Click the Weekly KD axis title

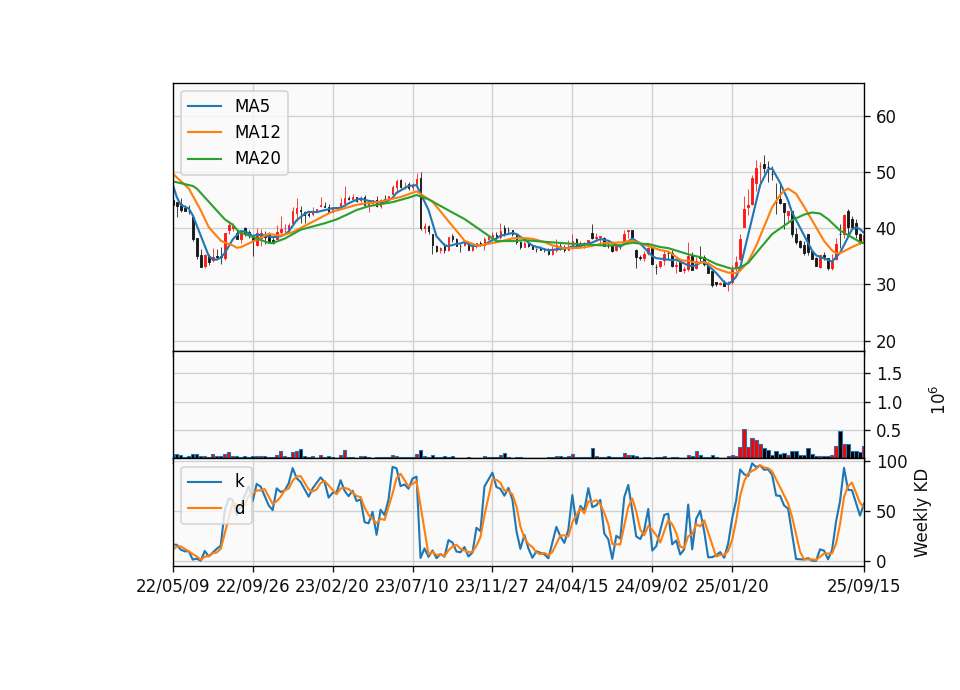(921, 514)
